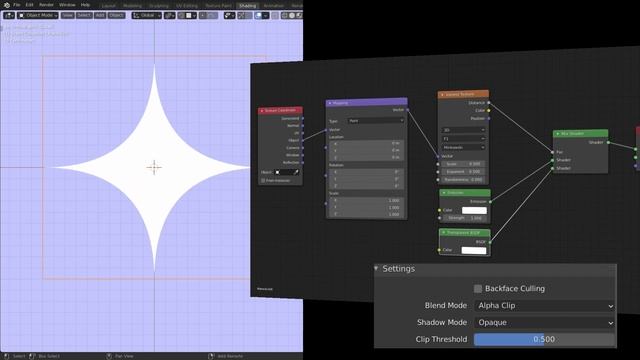Image resolution: width=640 pixels, height=360 pixels.
Task: Click the Mapping Scale X field
Action: 366,200
